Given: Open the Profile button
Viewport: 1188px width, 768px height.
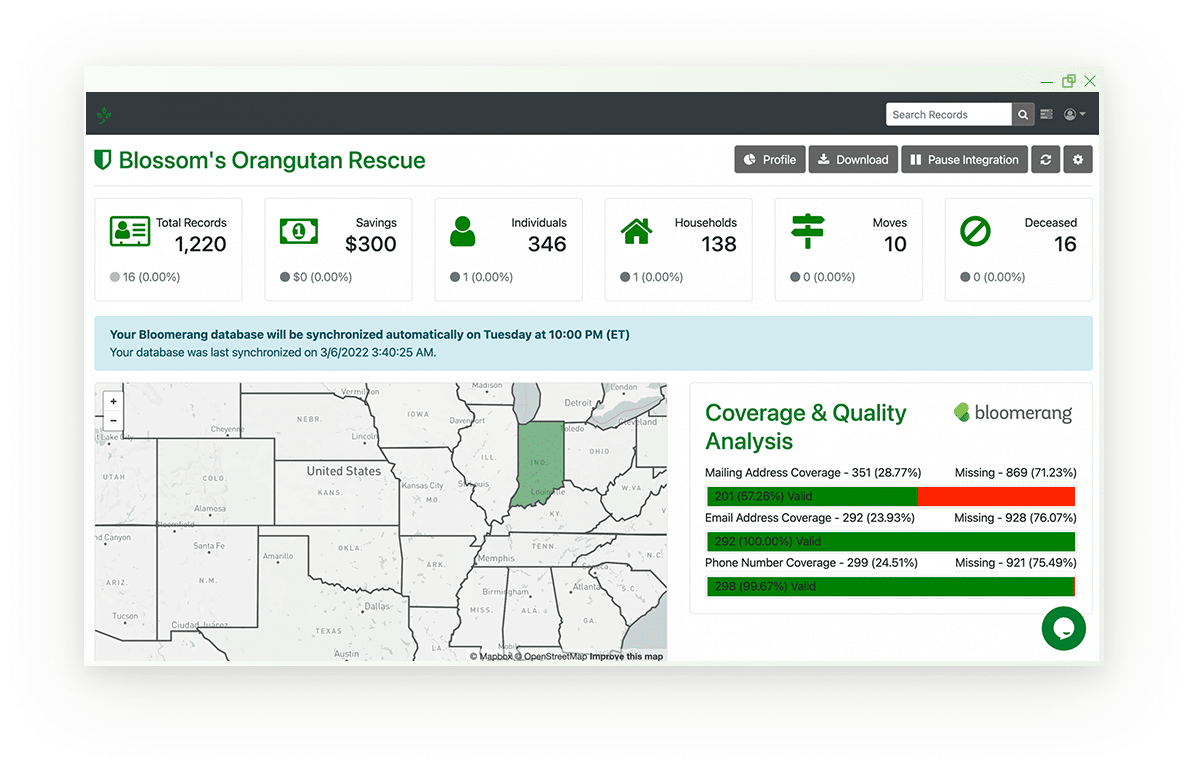Looking at the screenshot, I should [770, 160].
